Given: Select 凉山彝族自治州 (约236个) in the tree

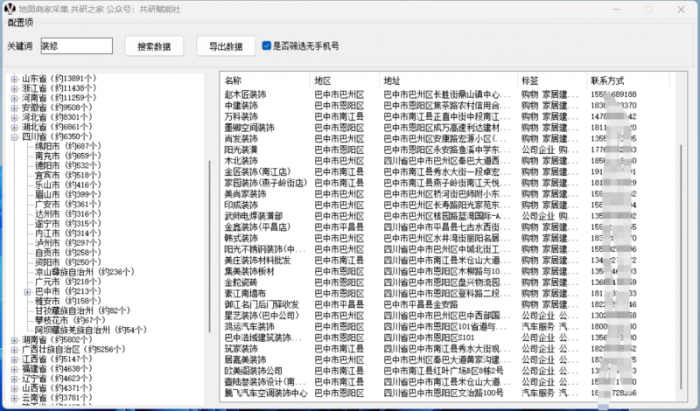Looking at the screenshot, I should click(85, 272).
